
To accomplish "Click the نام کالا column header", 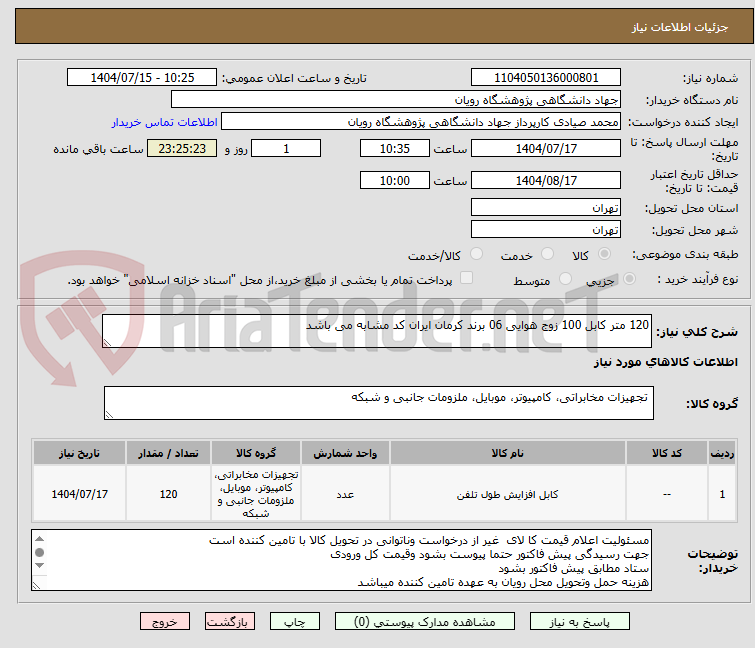I will coord(508,453).
